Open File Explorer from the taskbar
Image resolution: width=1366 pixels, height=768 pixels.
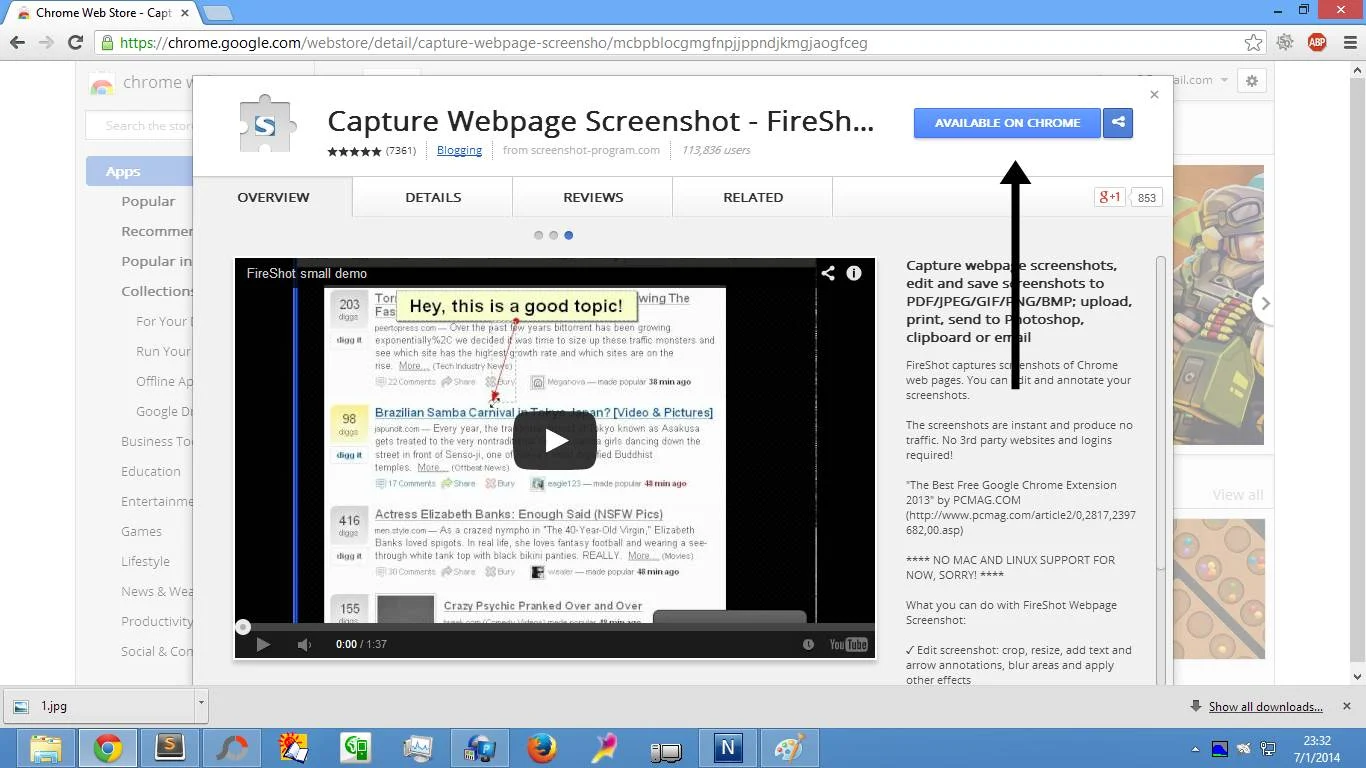tap(46, 748)
